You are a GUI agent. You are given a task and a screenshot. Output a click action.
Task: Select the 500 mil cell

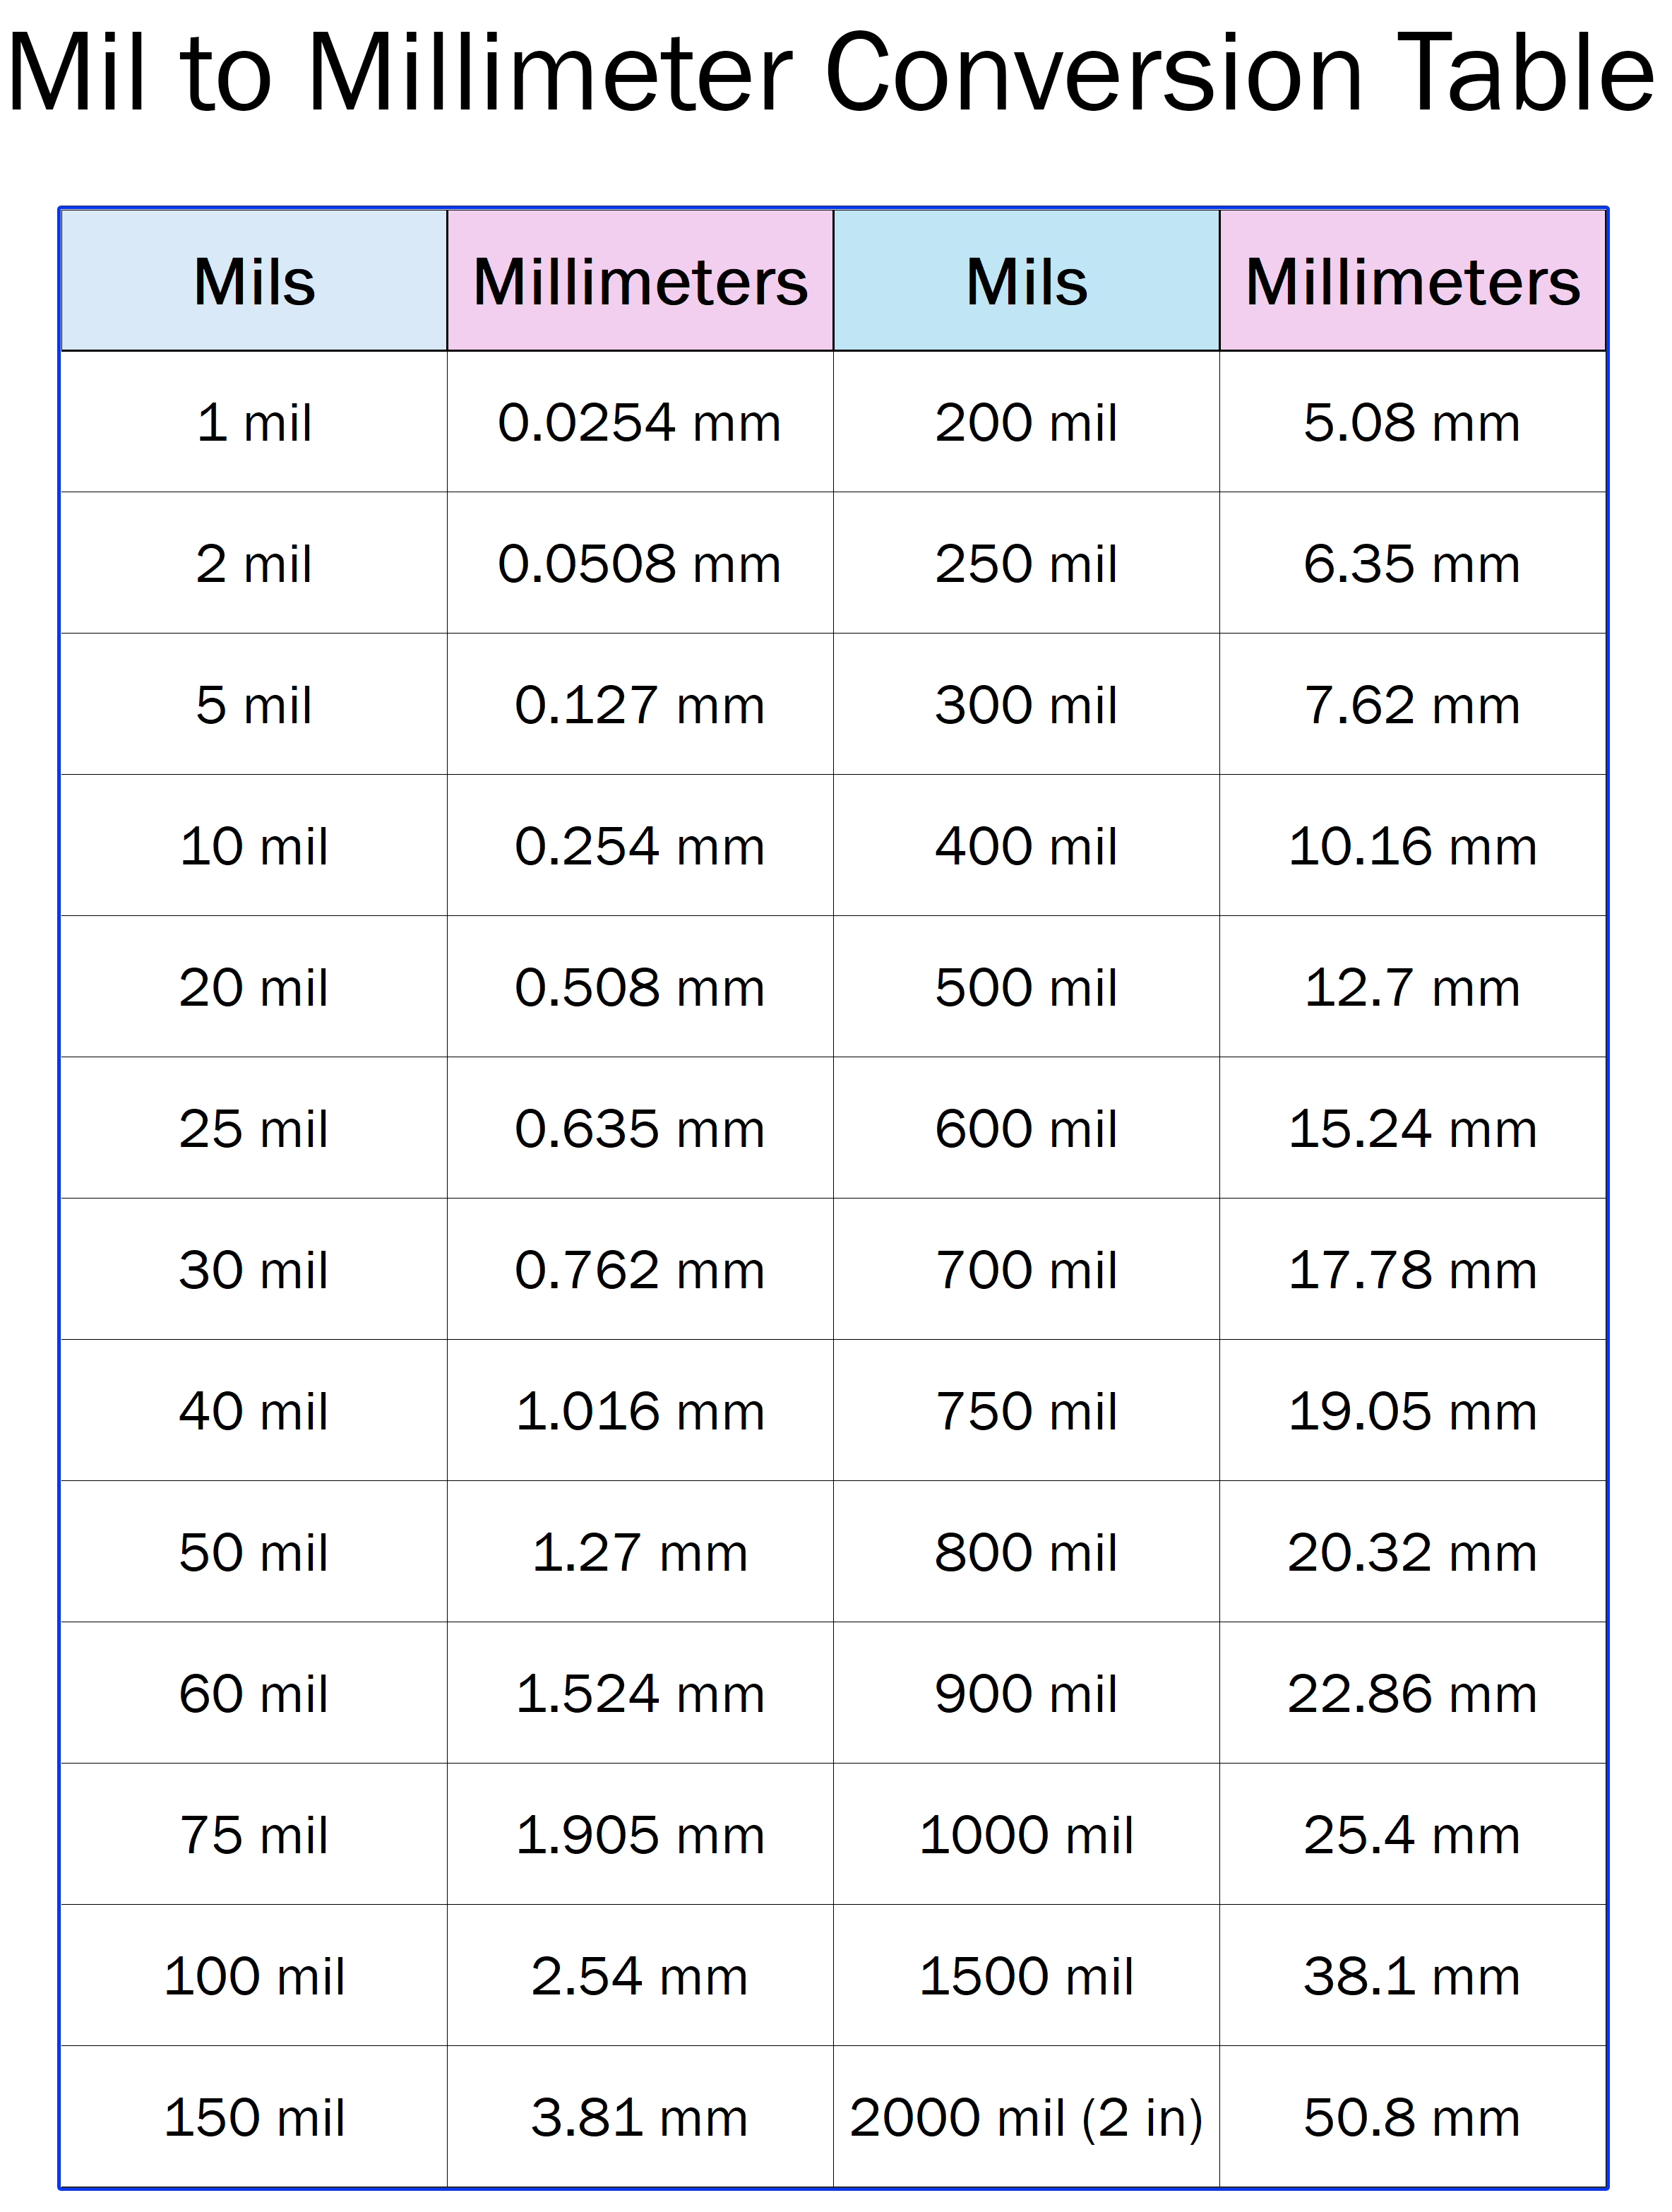[x=1026, y=987]
